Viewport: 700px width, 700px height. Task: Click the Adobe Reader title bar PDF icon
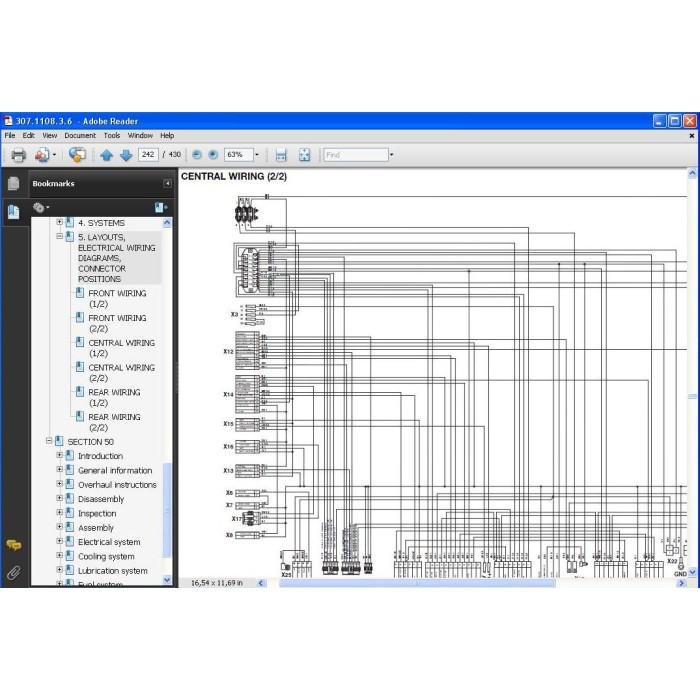coord(8,121)
